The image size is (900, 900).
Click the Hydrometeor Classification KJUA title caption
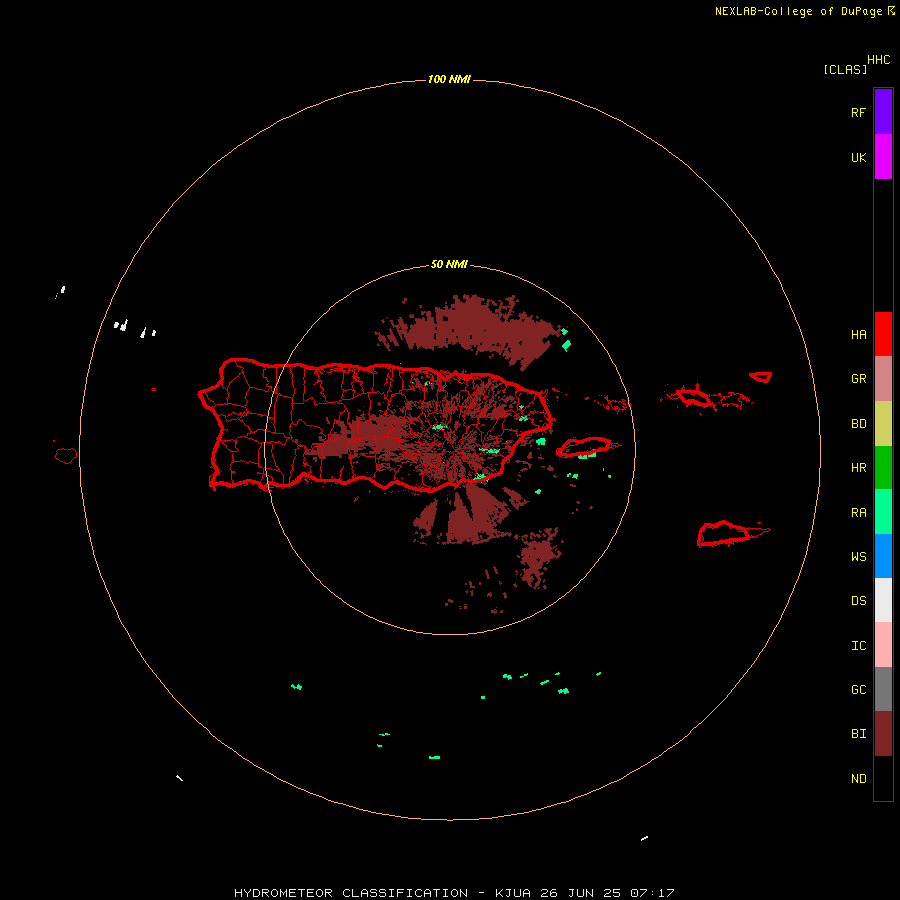tap(454, 893)
